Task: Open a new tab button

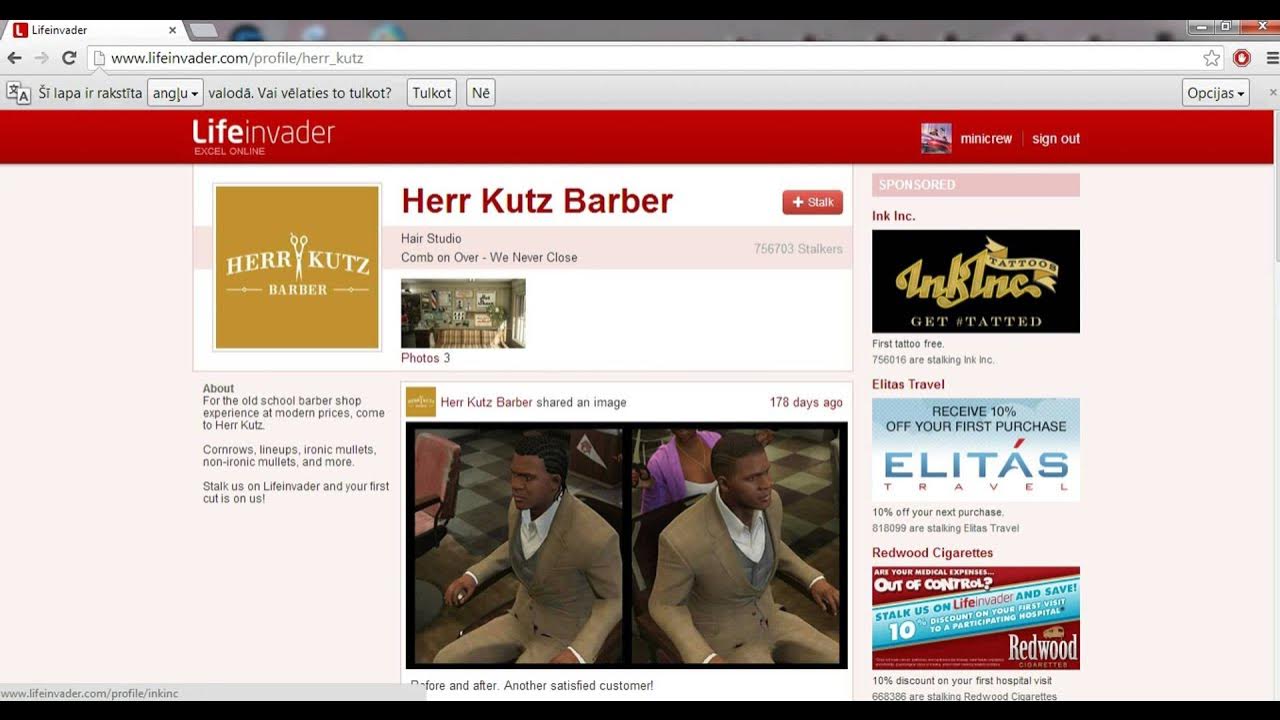Action: tap(203, 30)
